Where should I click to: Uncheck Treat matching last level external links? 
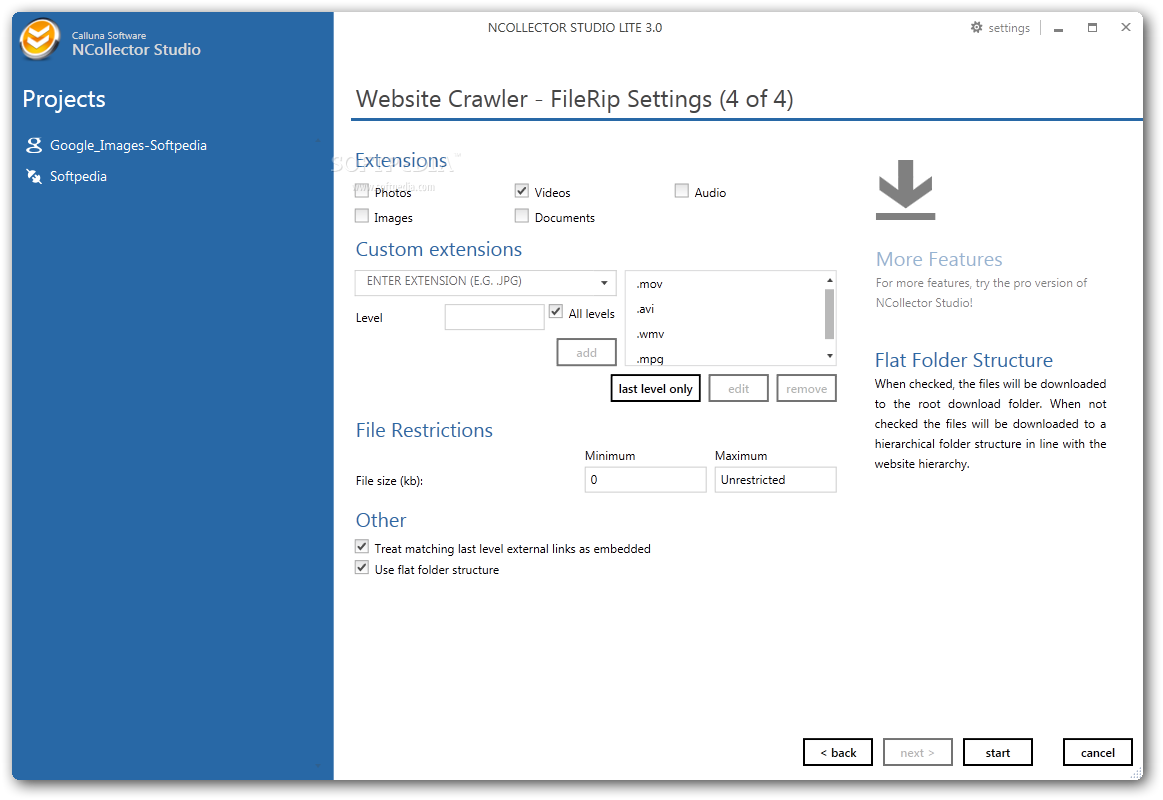(362, 547)
